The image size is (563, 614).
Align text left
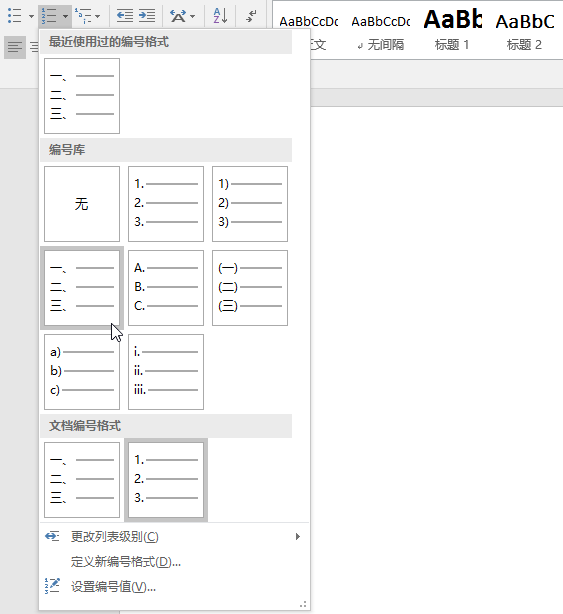tap(15, 47)
